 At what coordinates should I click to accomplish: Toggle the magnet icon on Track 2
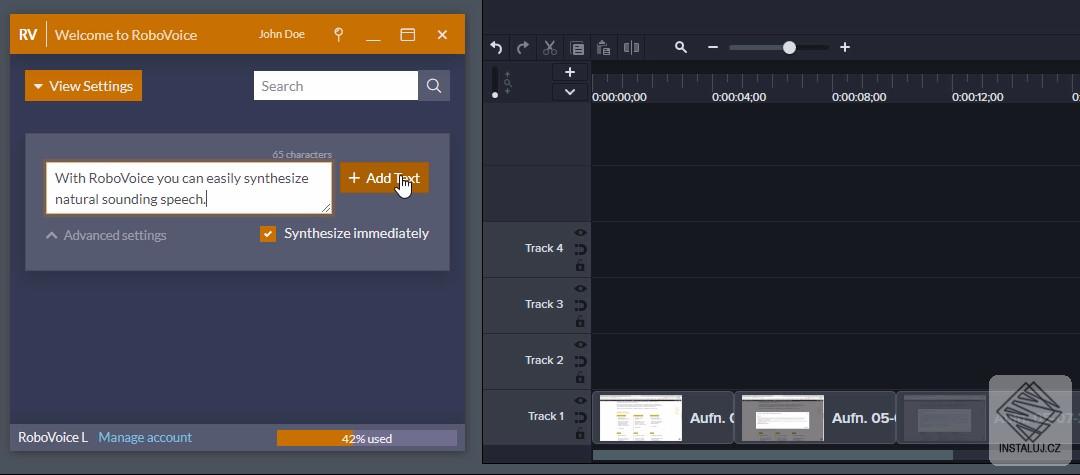580,361
